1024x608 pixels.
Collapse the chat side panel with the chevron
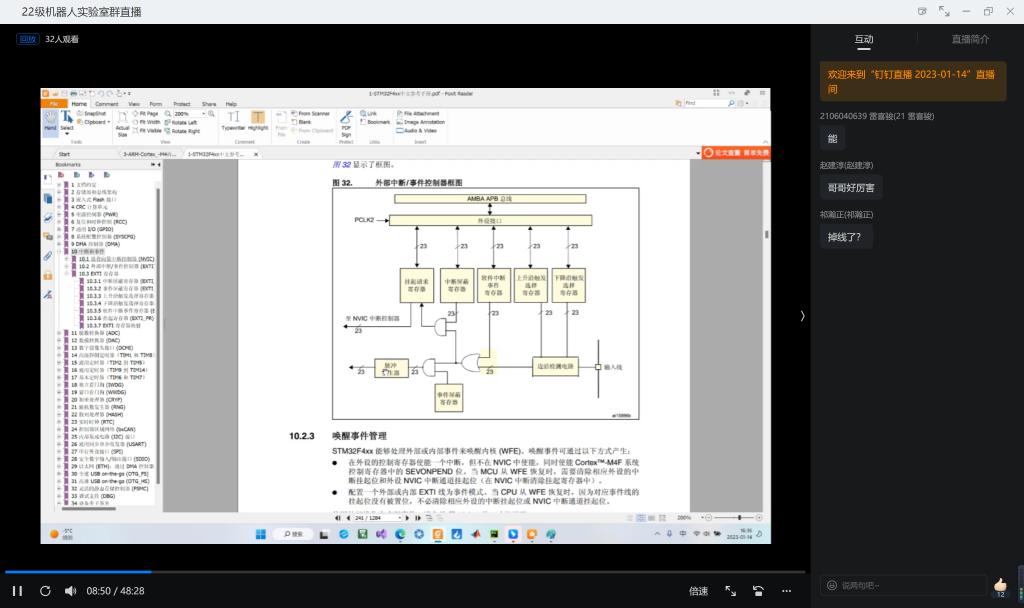click(802, 316)
